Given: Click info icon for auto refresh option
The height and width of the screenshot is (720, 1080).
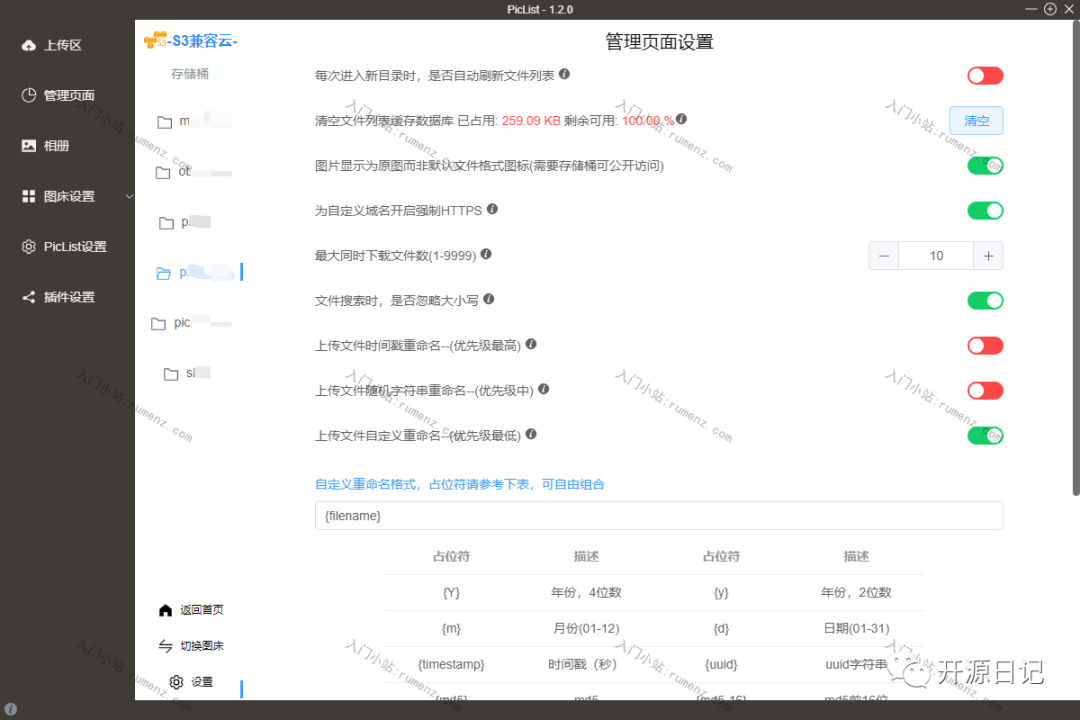Looking at the screenshot, I should tap(564, 74).
